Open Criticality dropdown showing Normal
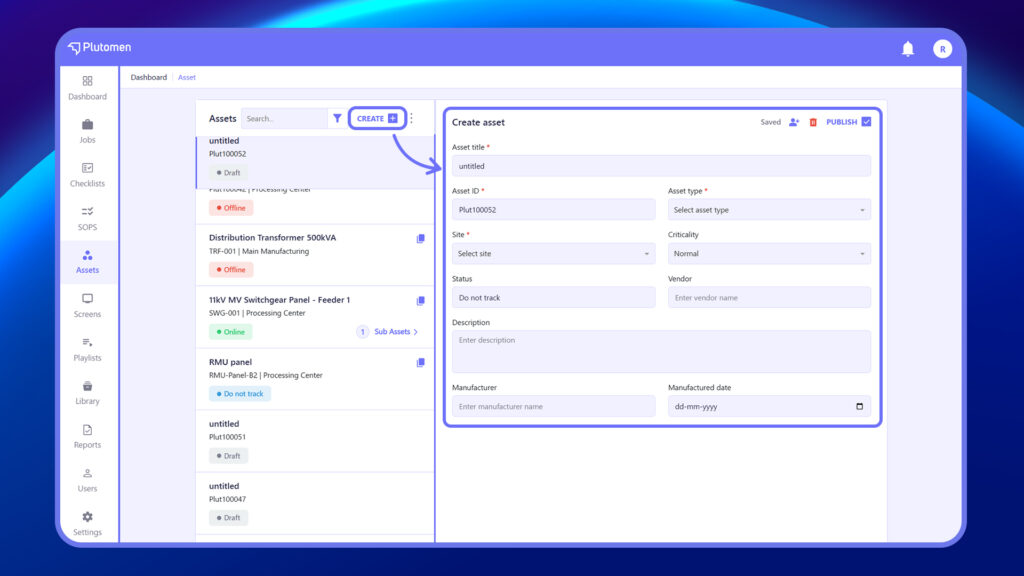Image resolution: width=1024 pixels, height=576 pixels. click(x=769, y=253)
